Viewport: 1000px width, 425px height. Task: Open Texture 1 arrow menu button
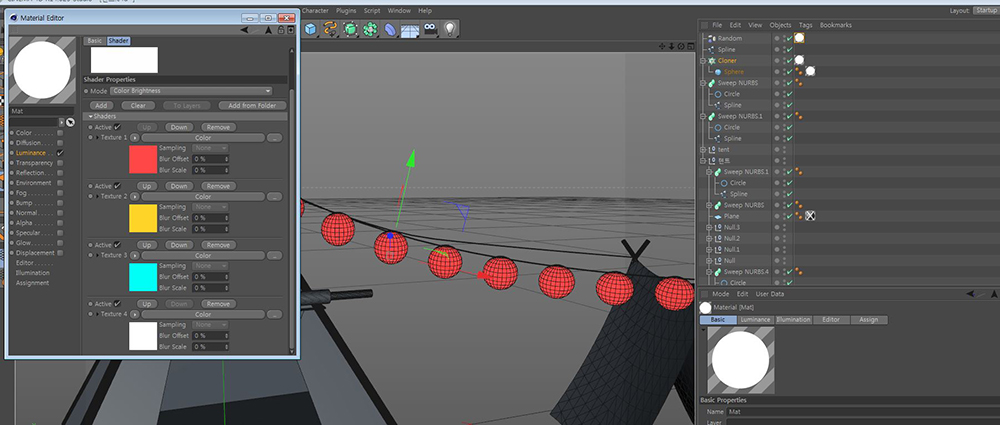pos(135,138)
